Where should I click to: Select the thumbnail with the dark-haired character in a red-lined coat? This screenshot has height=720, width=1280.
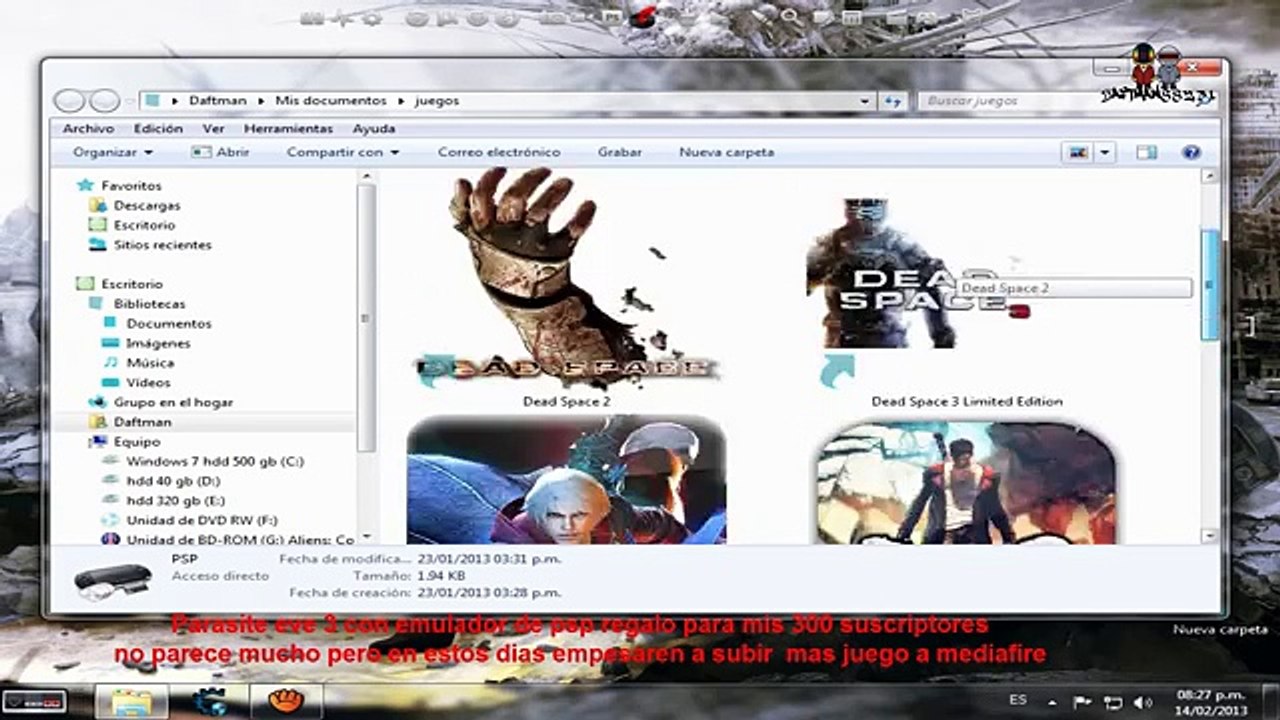(966, 482)
